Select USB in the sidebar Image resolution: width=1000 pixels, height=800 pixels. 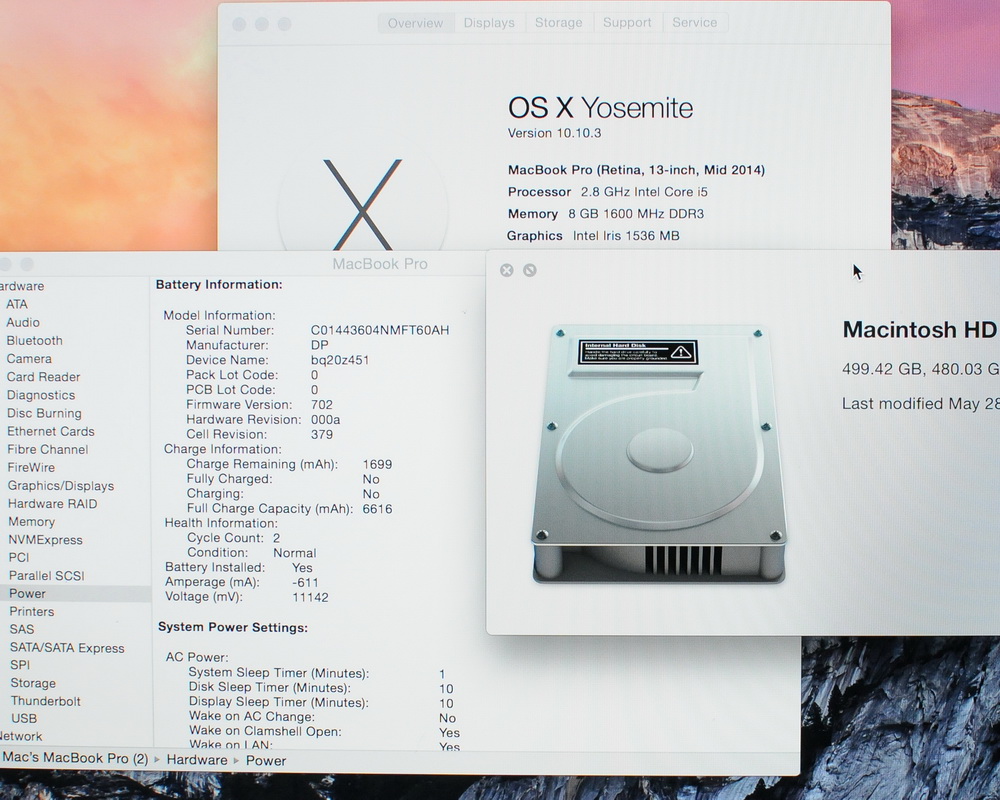coord(24,718)
